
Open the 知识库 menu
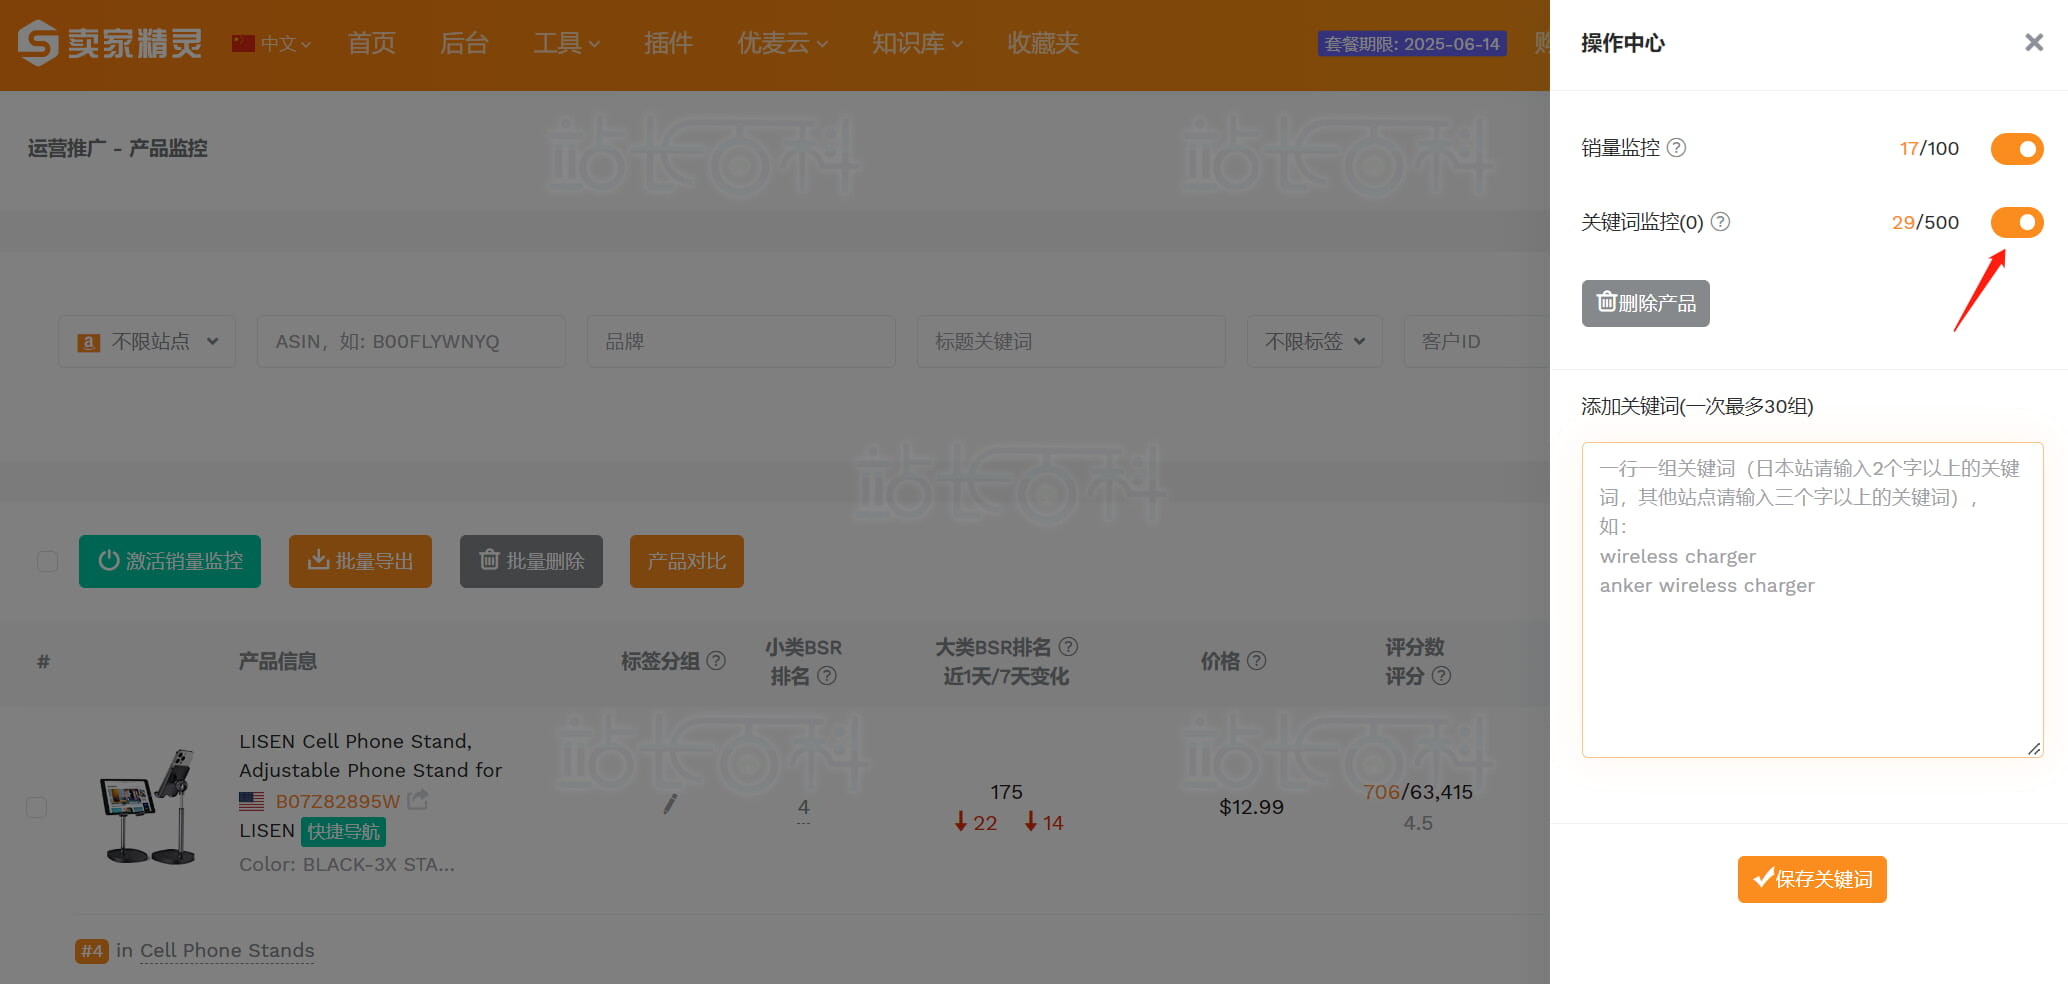[916, 43]
